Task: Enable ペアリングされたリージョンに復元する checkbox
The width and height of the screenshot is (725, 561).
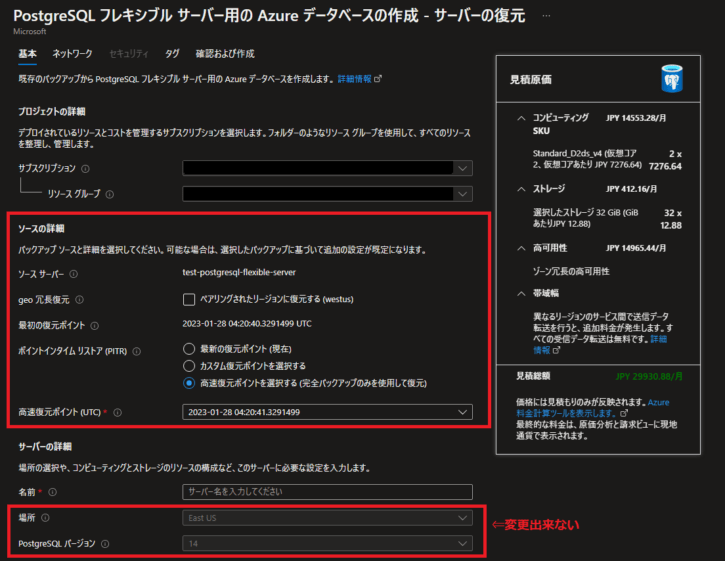Action: tap(189, 299)
